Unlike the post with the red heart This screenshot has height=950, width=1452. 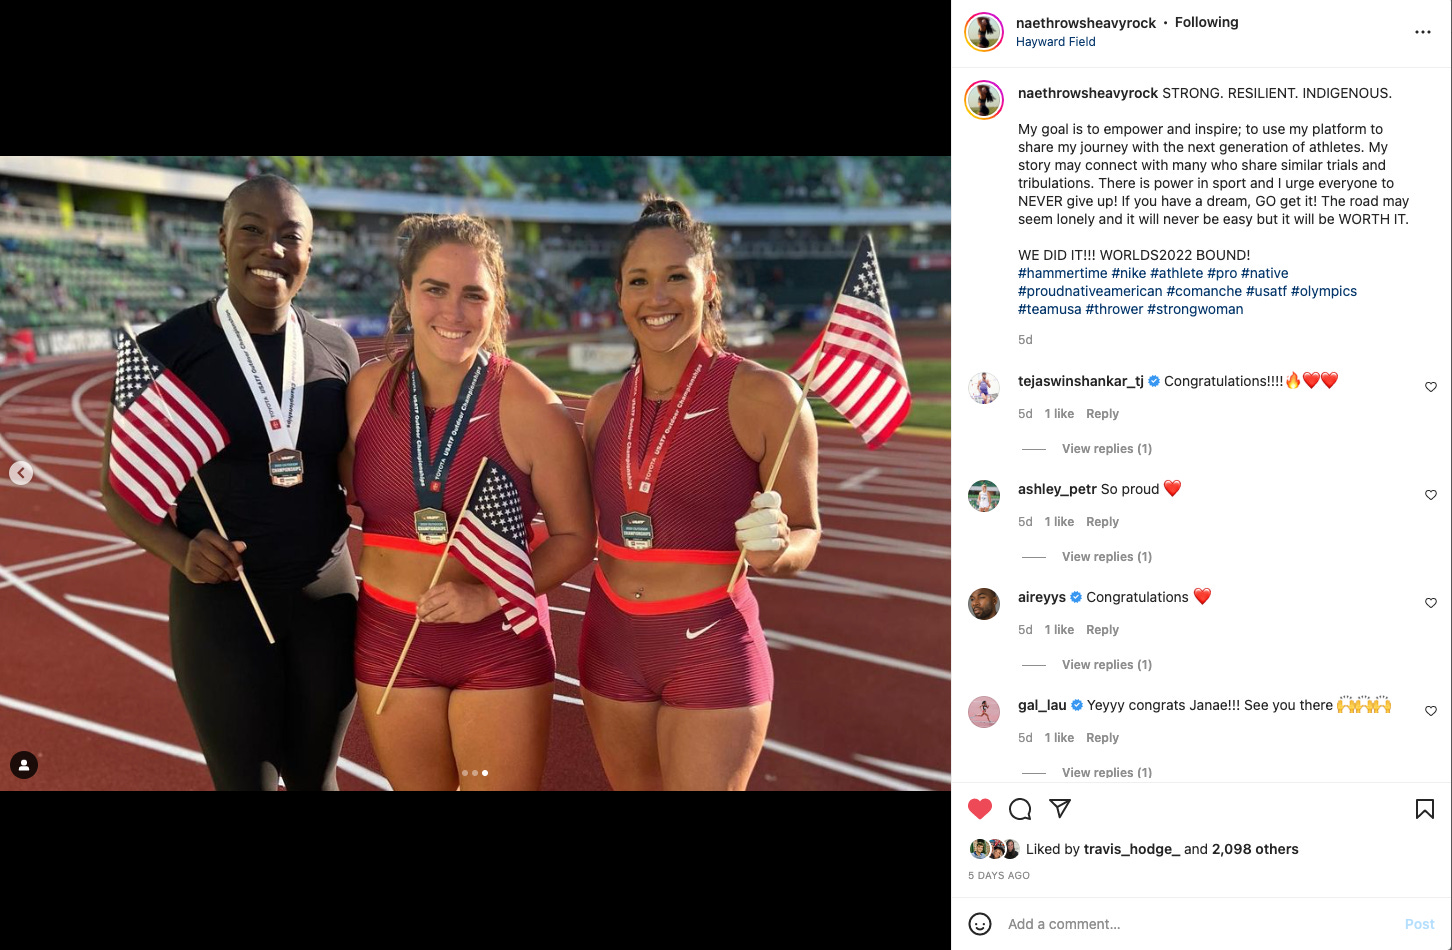(980, 809)
